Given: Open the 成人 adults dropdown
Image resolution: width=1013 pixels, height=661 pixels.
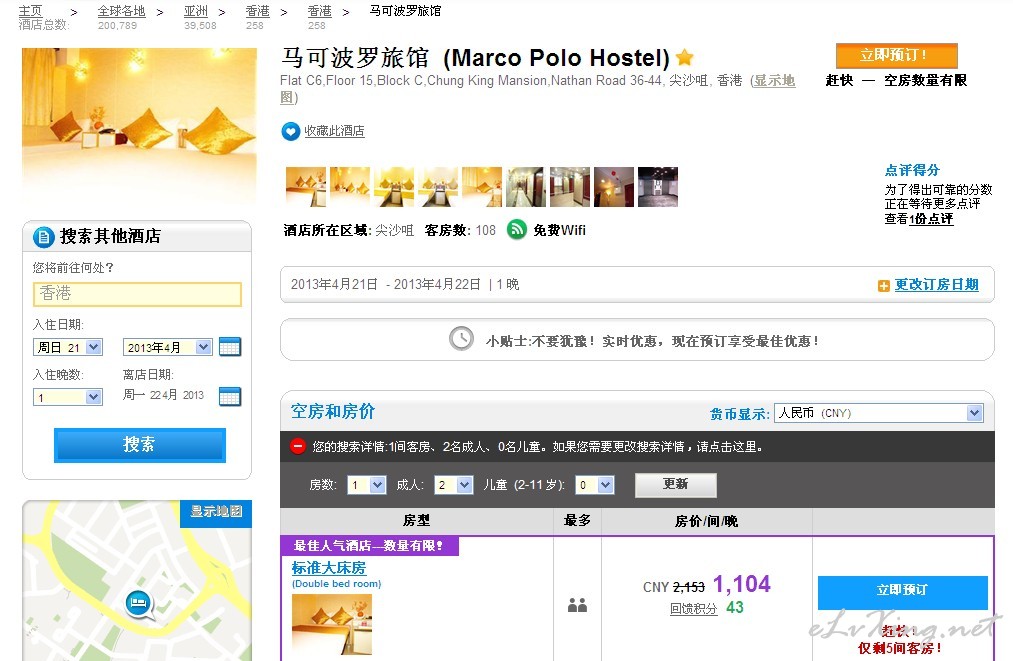Looking at the screenshot, I should (x=454, y=485).
